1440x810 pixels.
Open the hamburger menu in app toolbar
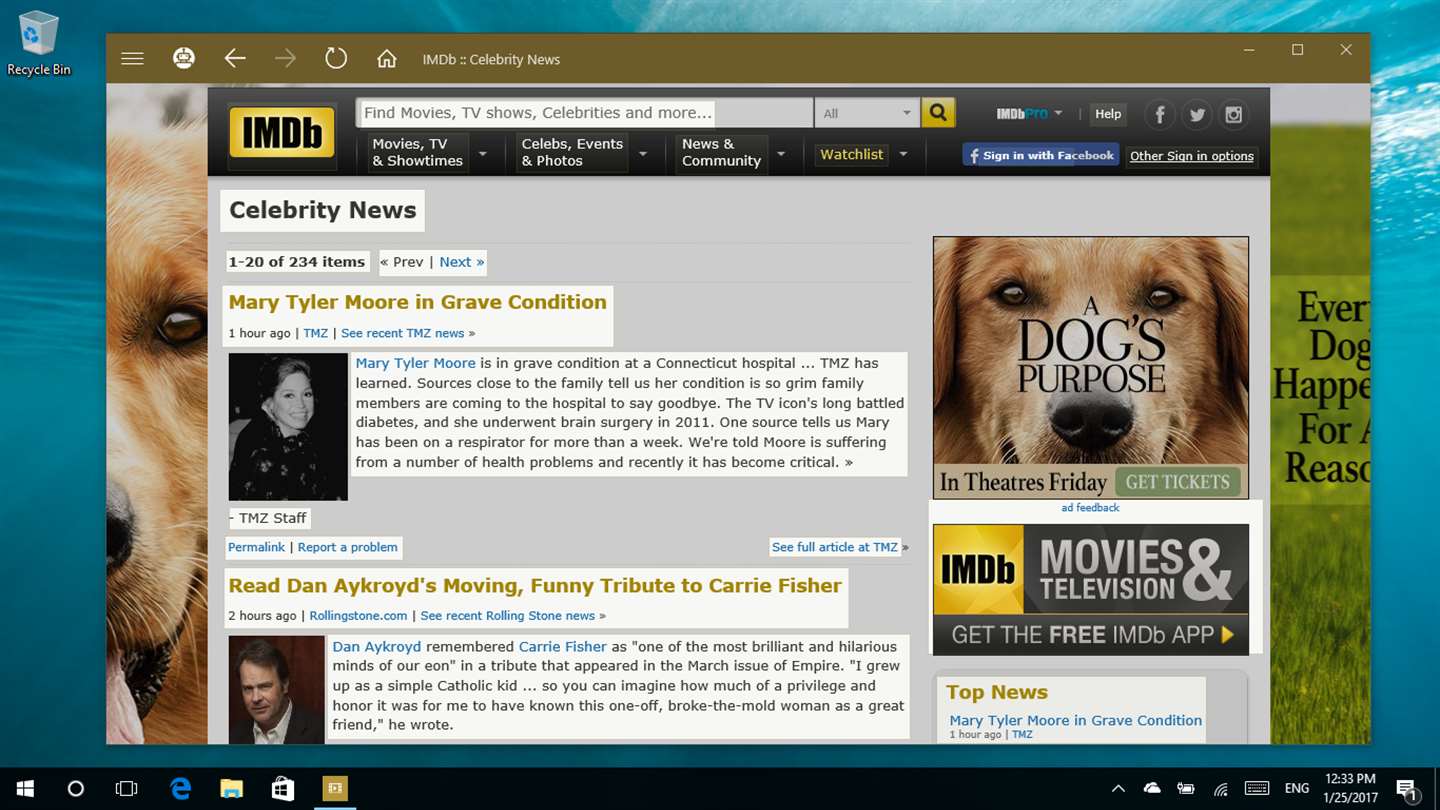[132, 59]
